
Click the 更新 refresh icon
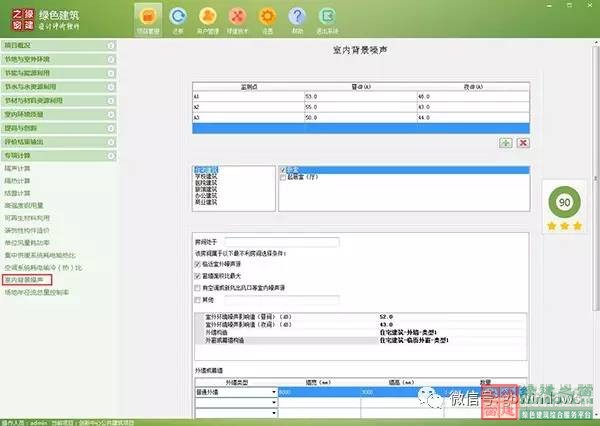coord(178,19)
